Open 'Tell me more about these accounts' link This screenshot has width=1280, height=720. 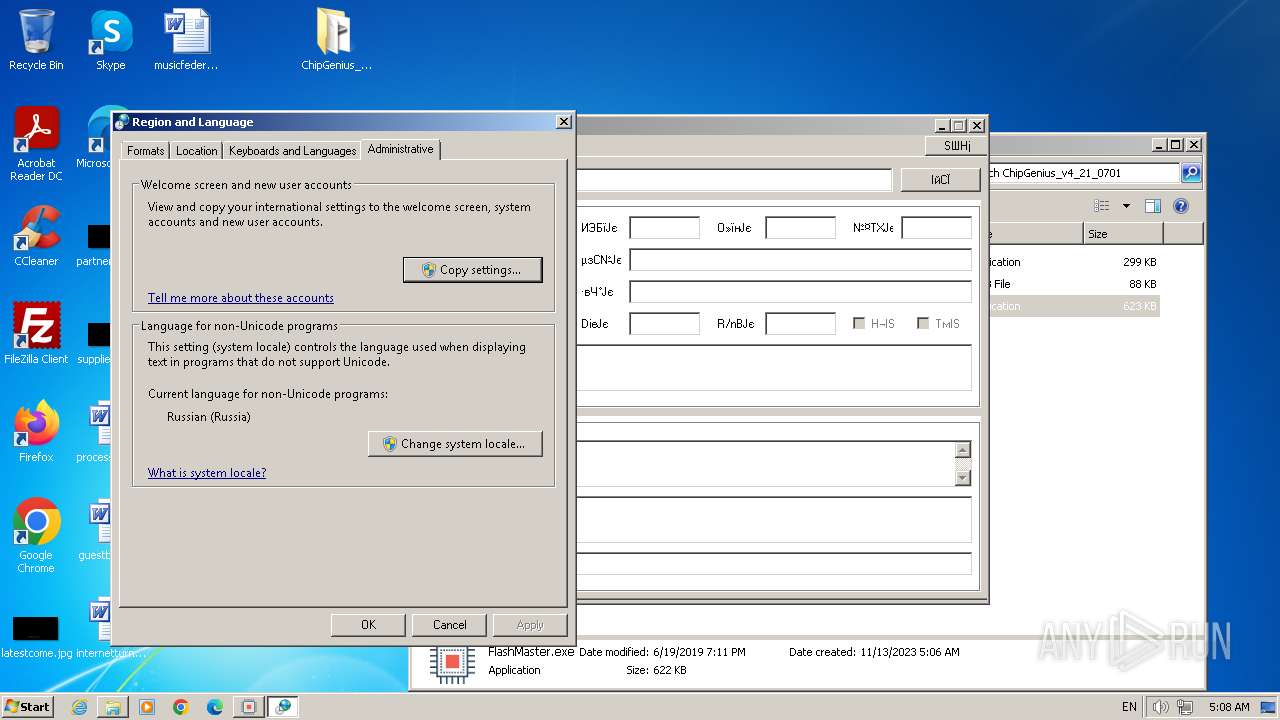(x=241, y=298)
